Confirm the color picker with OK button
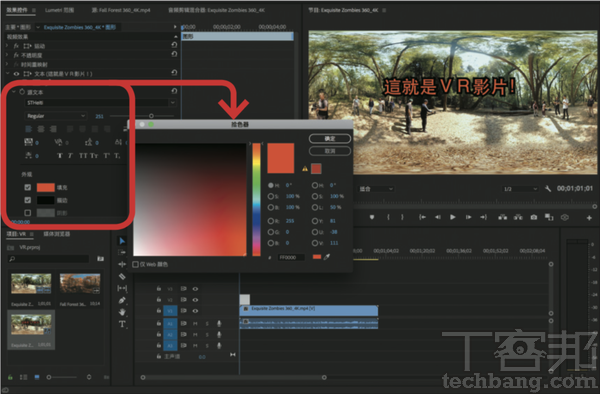The height and width of the screenshot is (394, 600). click(x=330, y=138)
